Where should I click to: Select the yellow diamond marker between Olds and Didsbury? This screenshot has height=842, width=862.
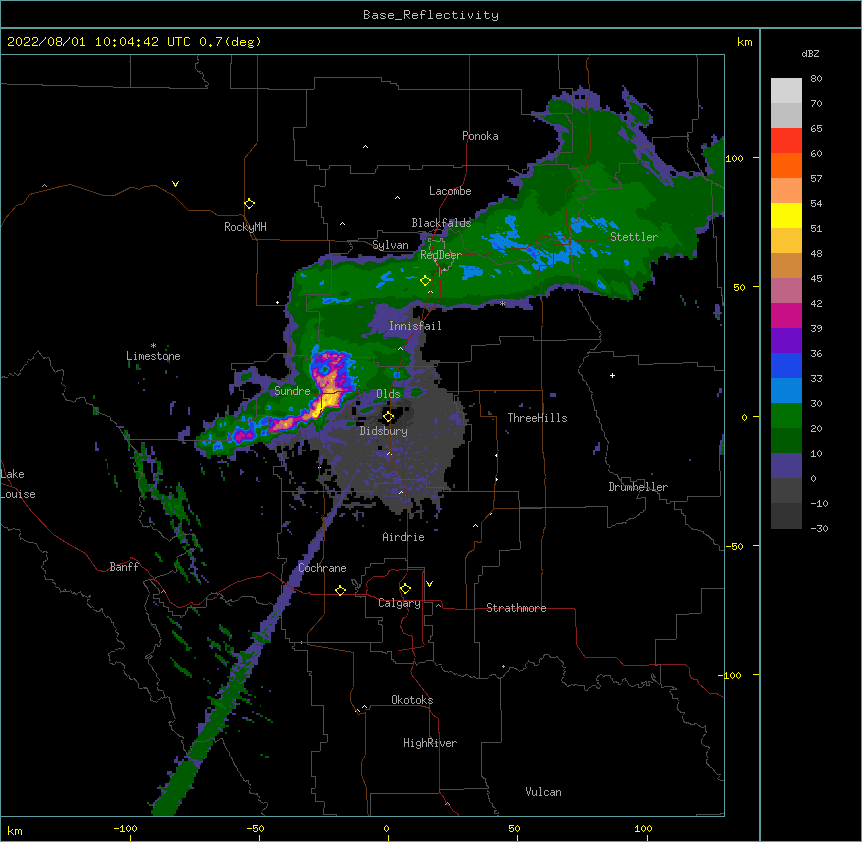pos(389,417)
